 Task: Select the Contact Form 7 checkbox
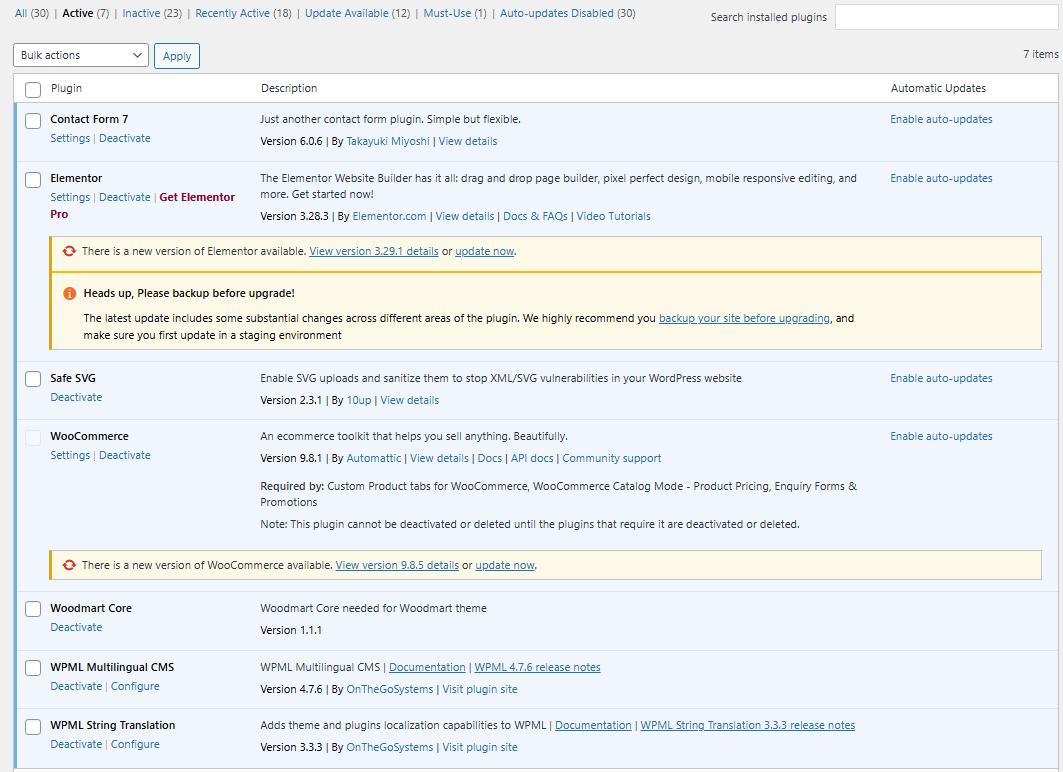click(x=33, y=121)
